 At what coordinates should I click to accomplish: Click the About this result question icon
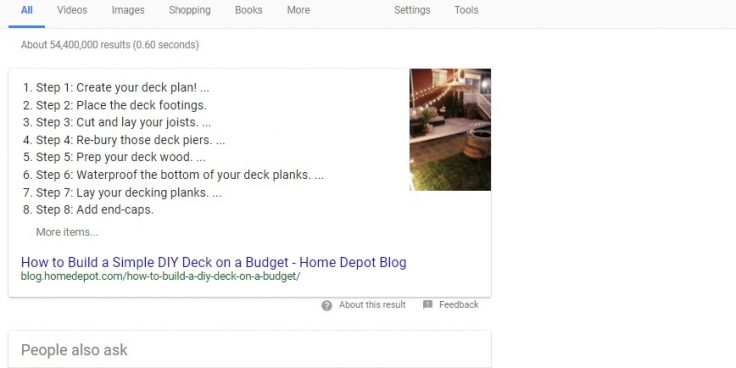click(x=327, y=306)
